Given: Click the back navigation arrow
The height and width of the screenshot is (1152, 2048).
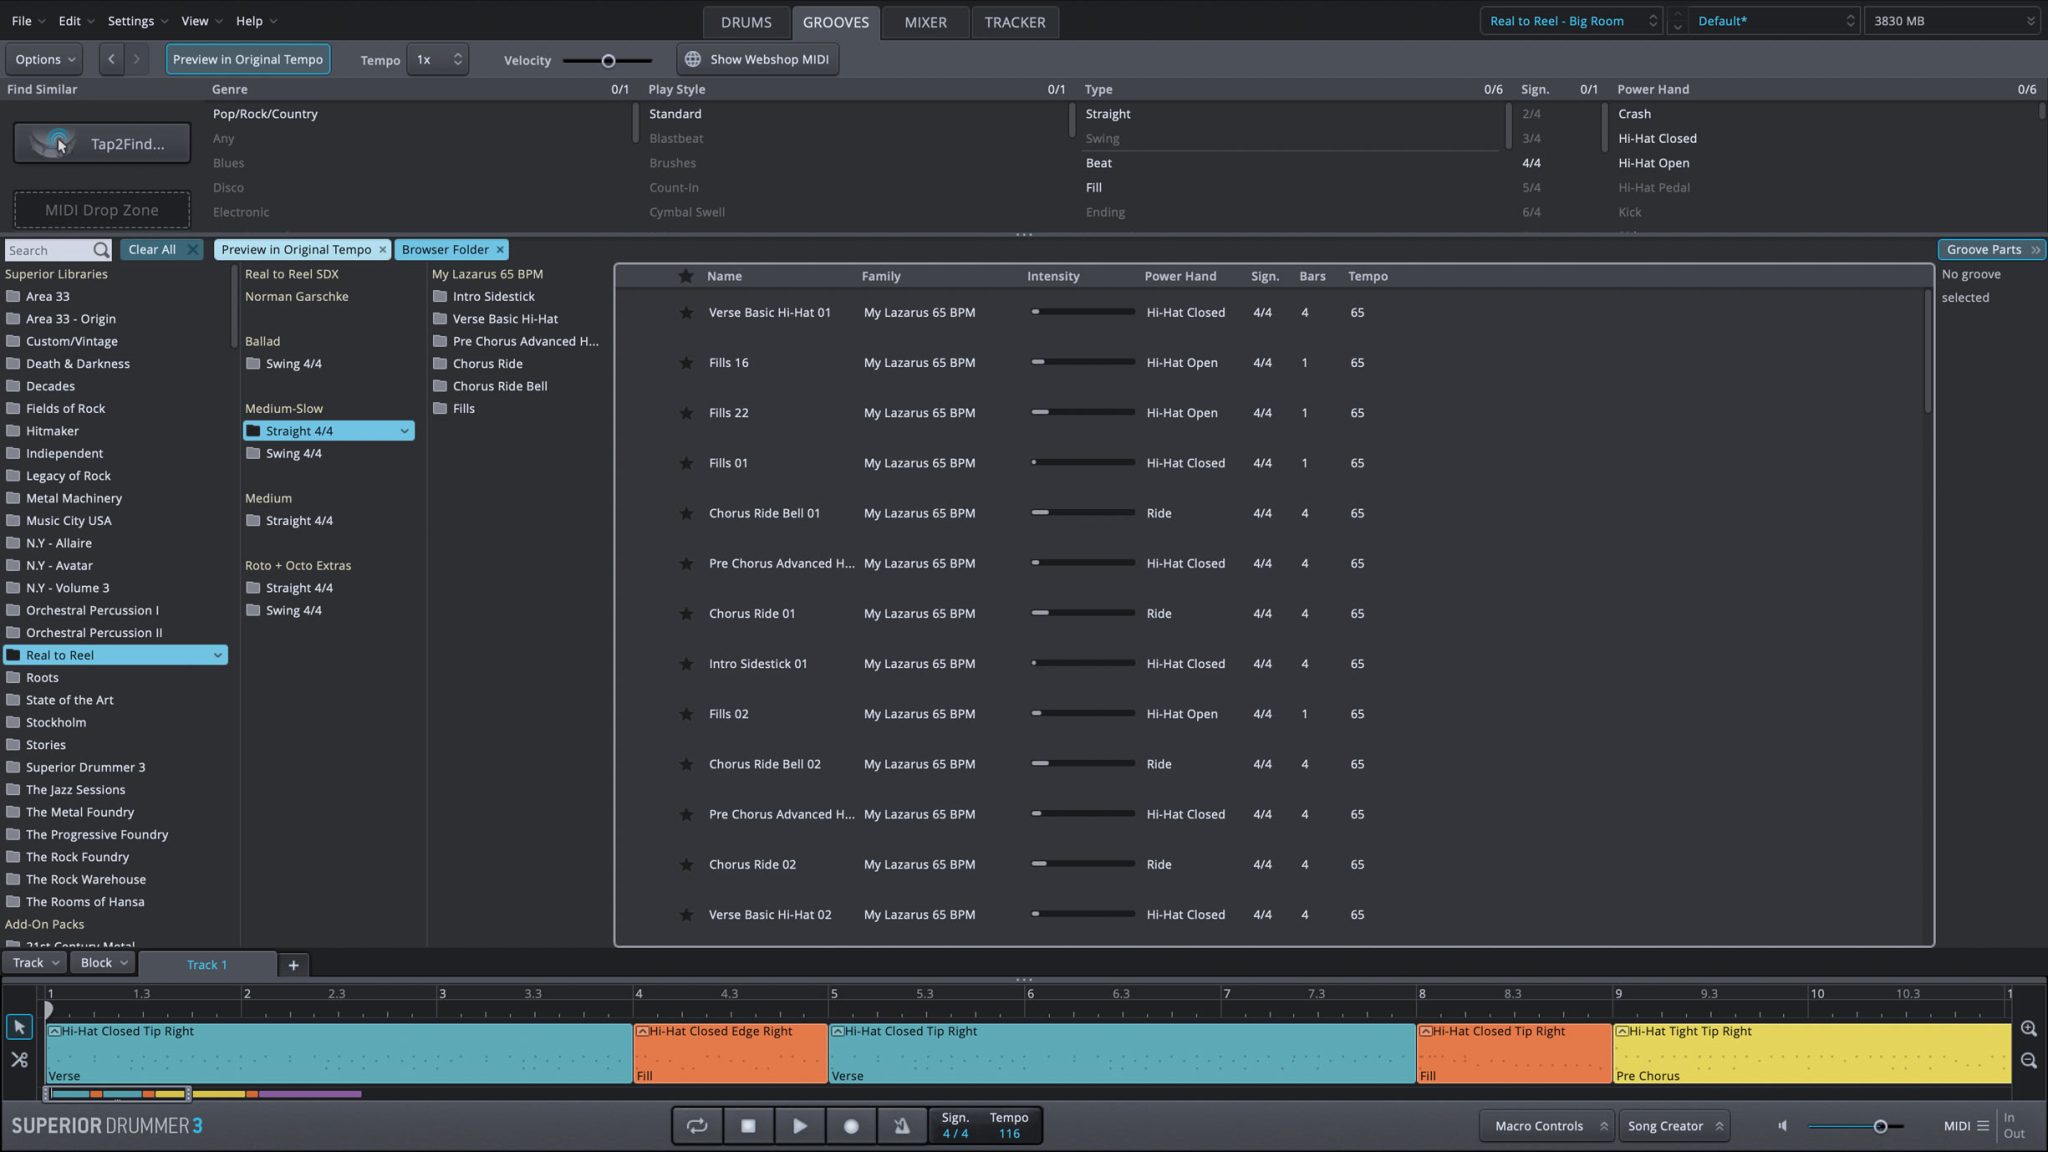Looking at the screenshot, I should pos(111,59).
